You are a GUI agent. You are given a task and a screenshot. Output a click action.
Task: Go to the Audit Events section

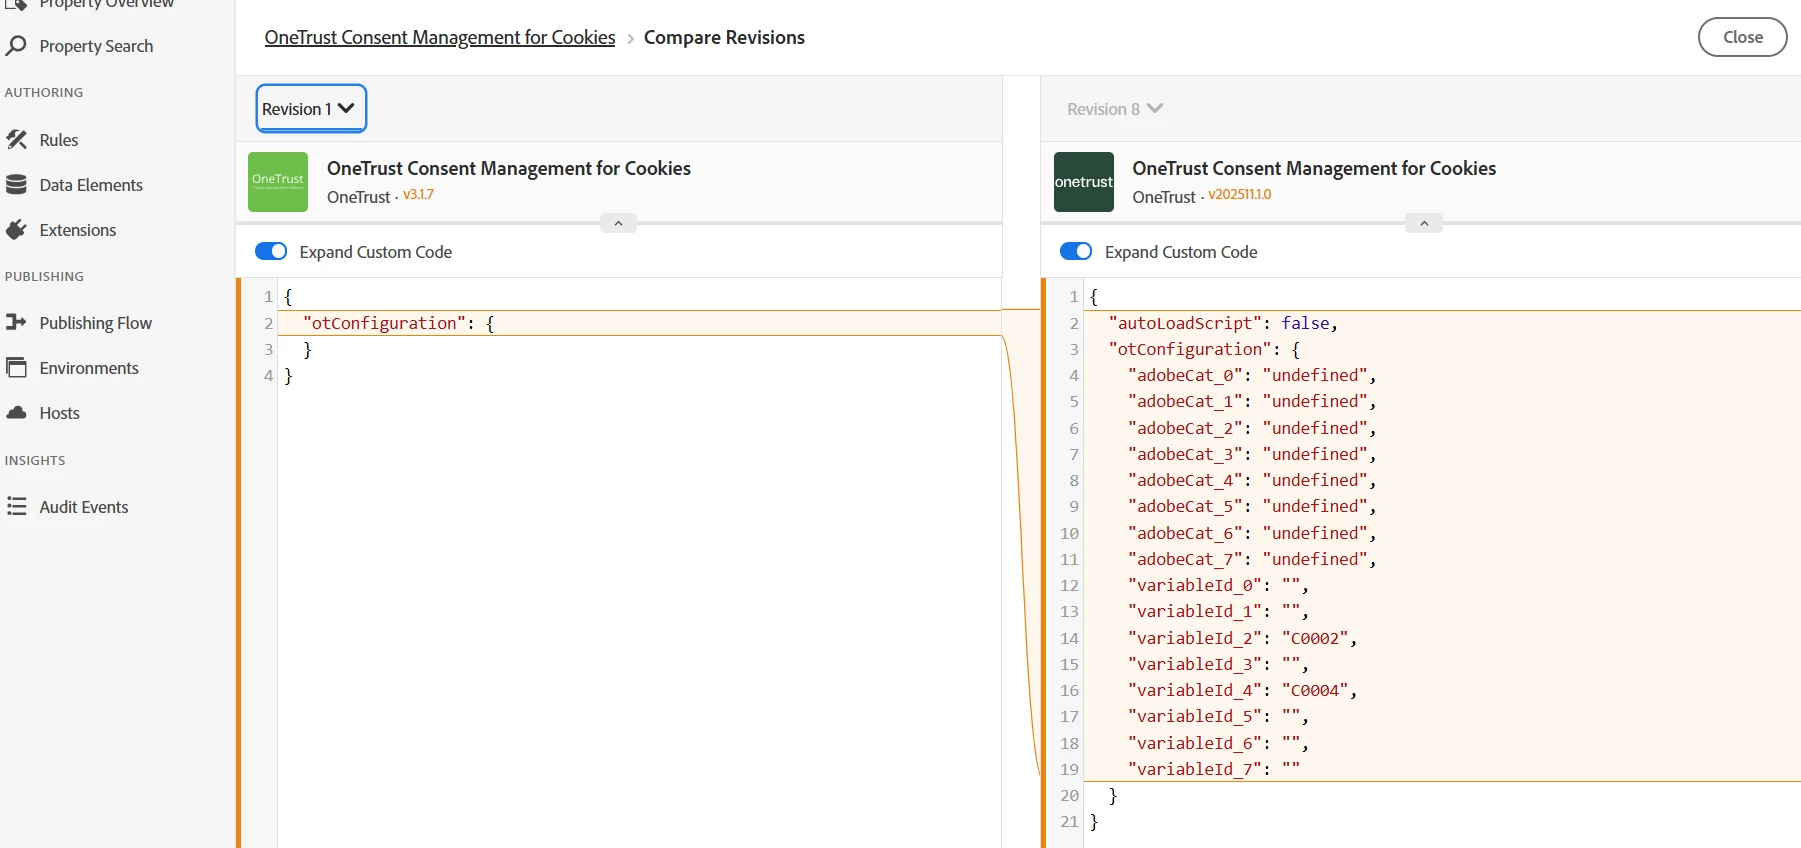pos(84,507)
